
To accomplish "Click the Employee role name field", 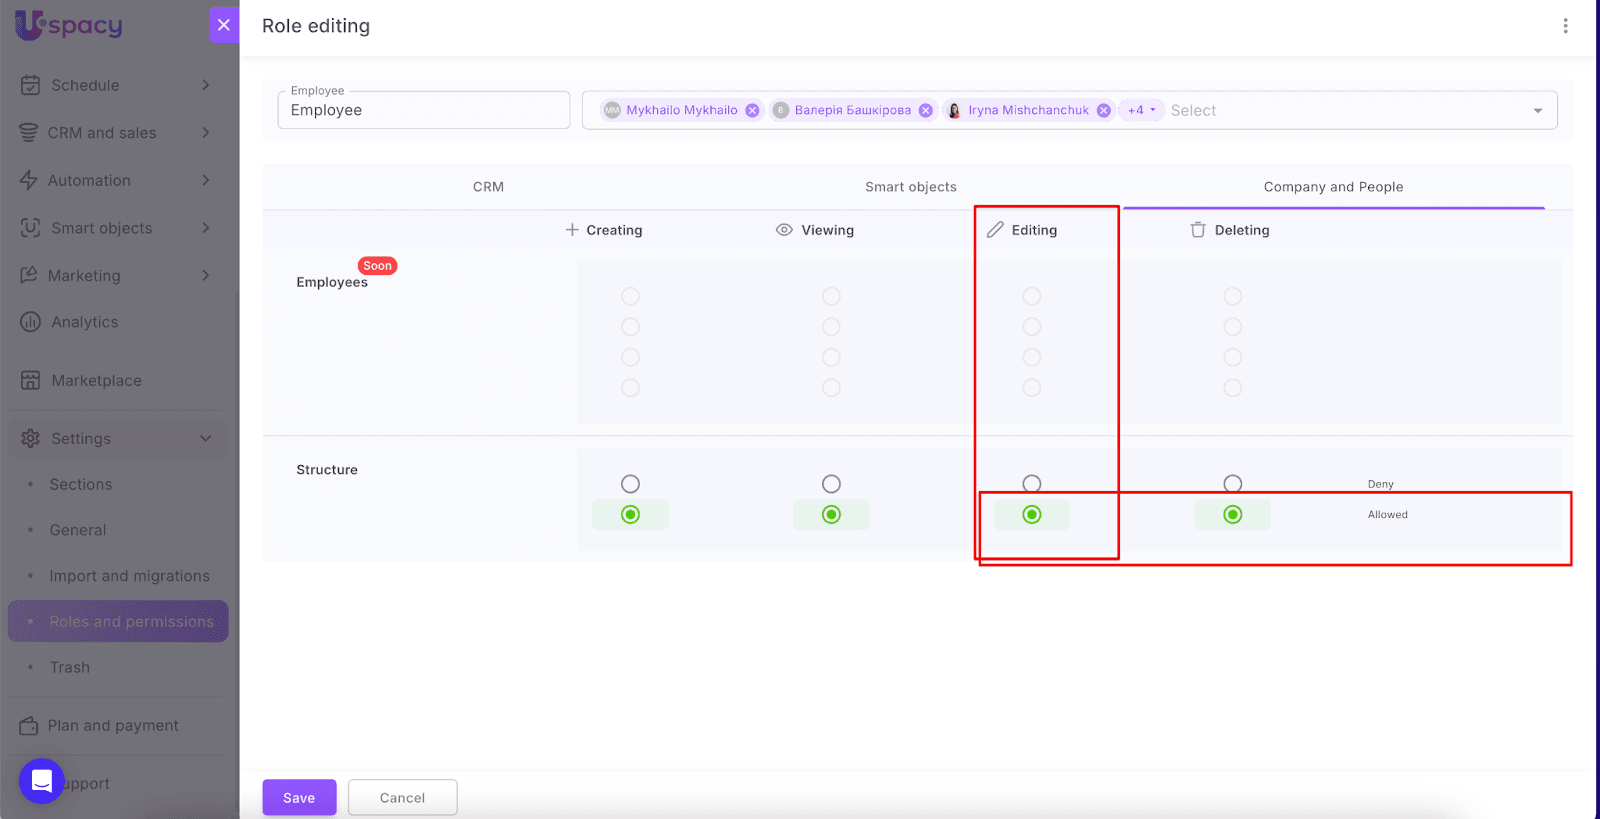I will (x=423, y=111).
